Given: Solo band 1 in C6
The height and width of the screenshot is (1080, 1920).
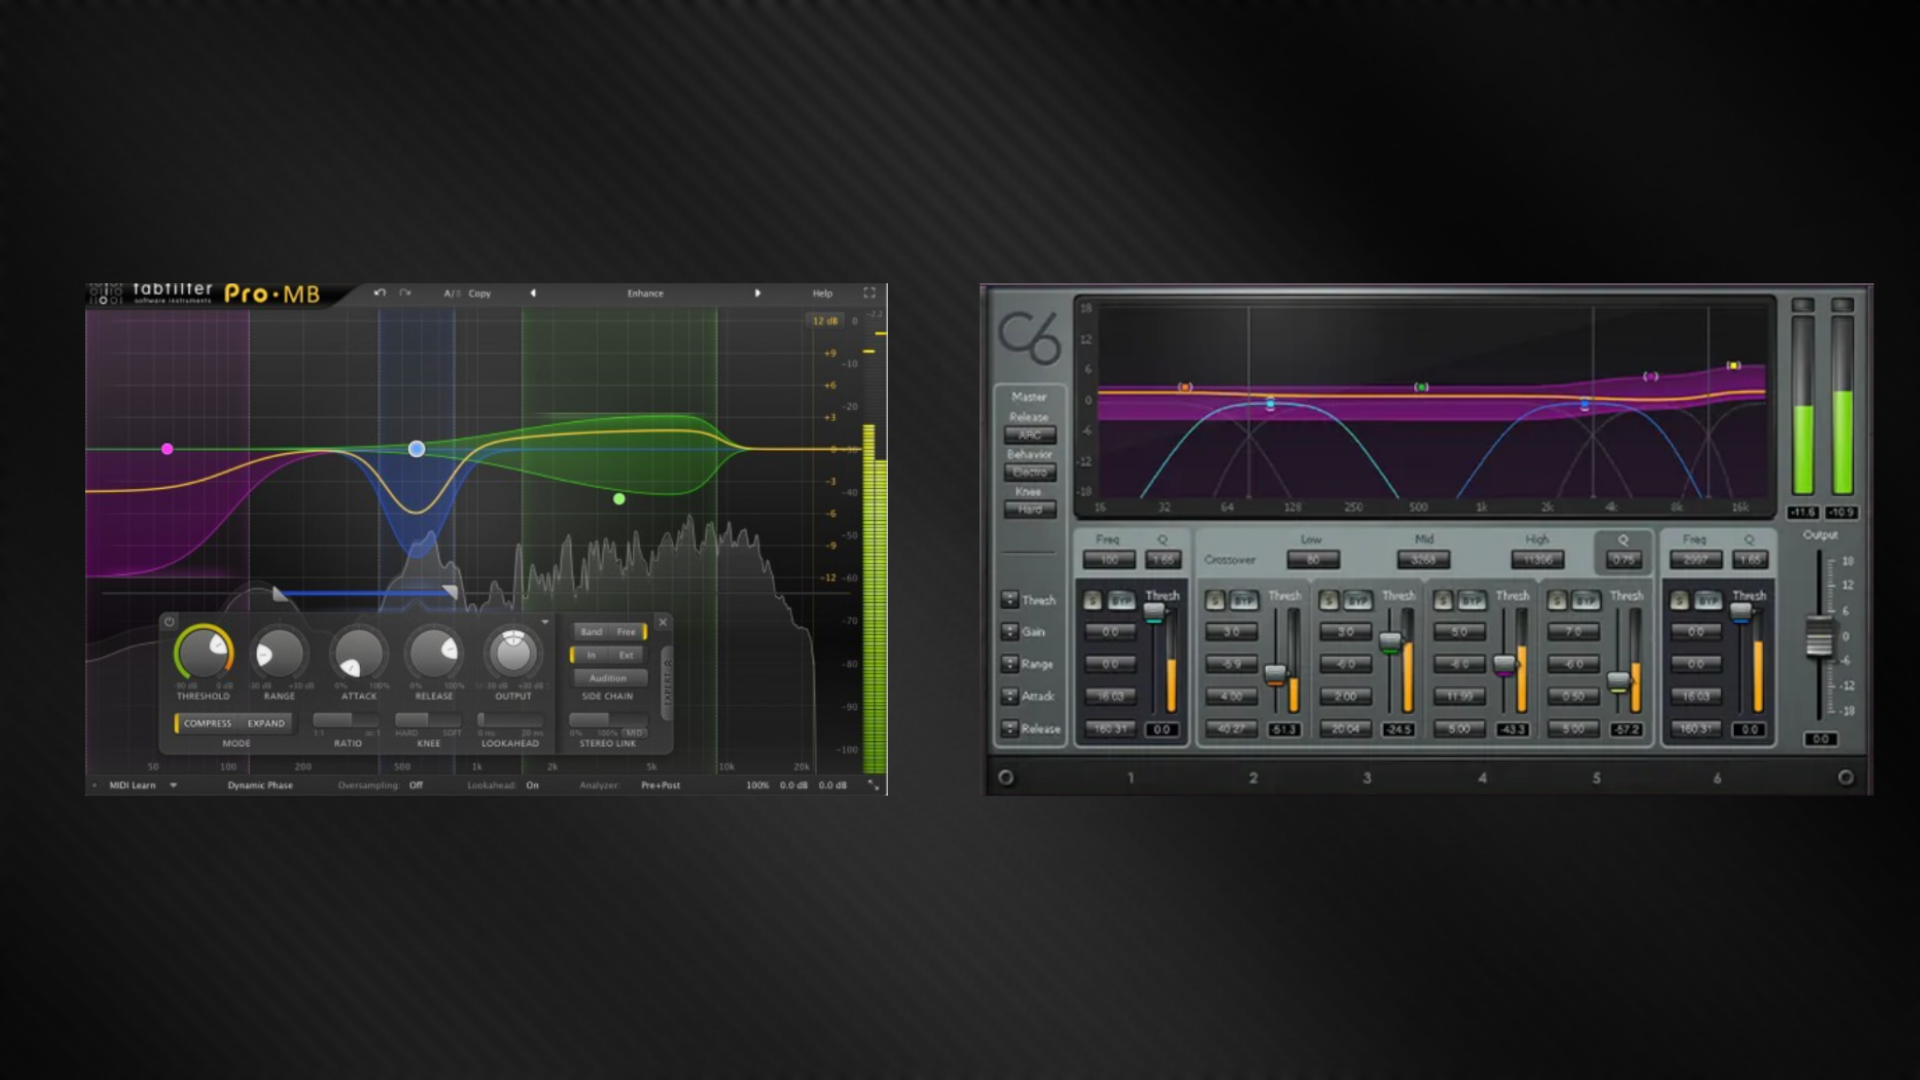Looking at the screenshot, I should coord(1093,600).
